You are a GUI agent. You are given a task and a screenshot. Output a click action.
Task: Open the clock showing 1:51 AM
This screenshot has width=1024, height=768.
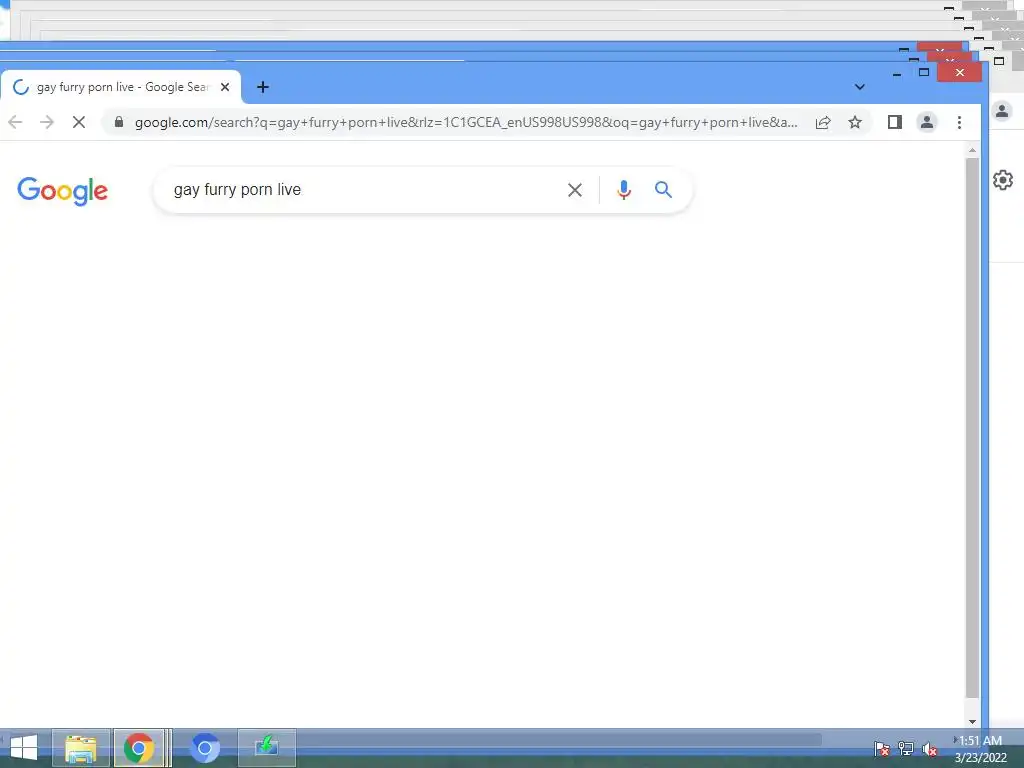(x=980, y=748)
